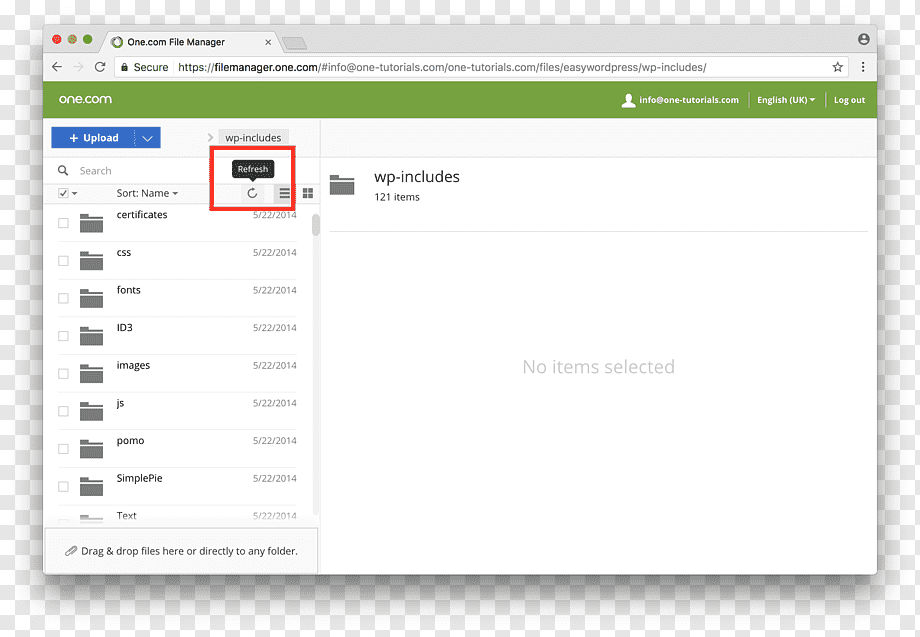This screenshot has height=637, width=920.
Task: Open the ID3 folder icon
Action: (92, 336)
